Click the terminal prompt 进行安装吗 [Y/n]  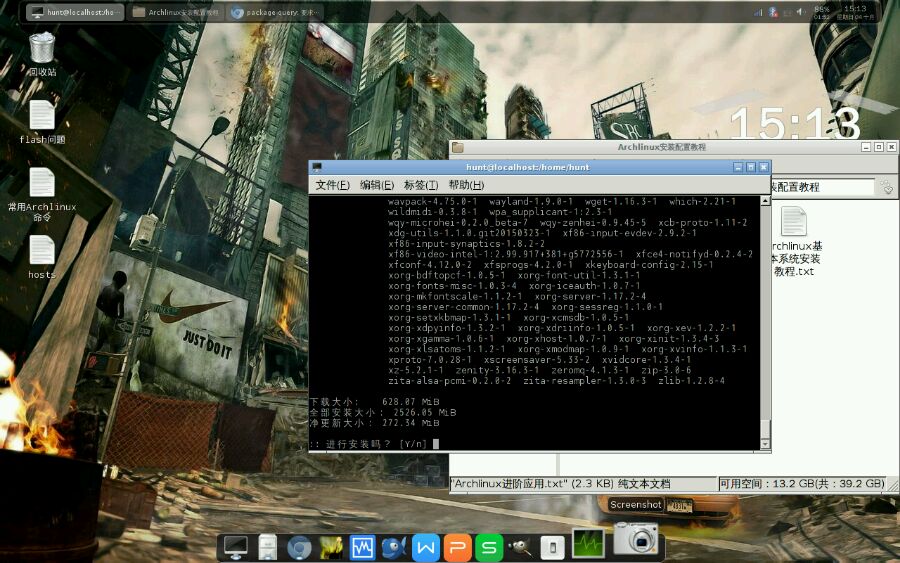click(374, 444)
